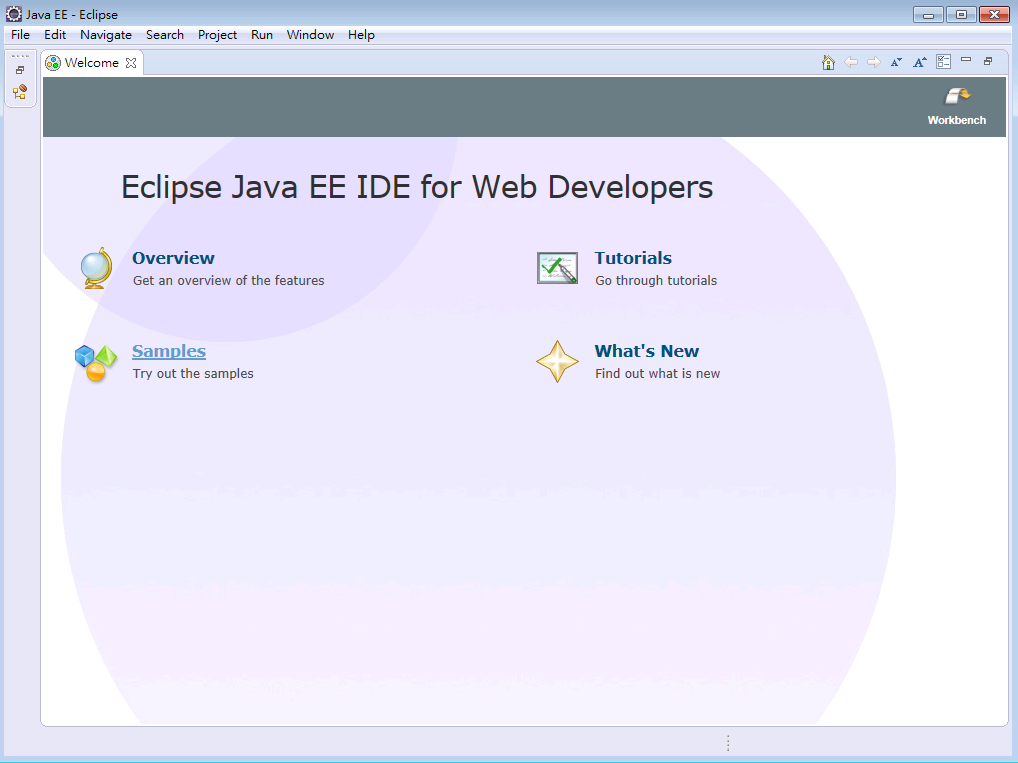Open the Samples shapes icon
The image size is (1018, 763).
coord(95,362)
